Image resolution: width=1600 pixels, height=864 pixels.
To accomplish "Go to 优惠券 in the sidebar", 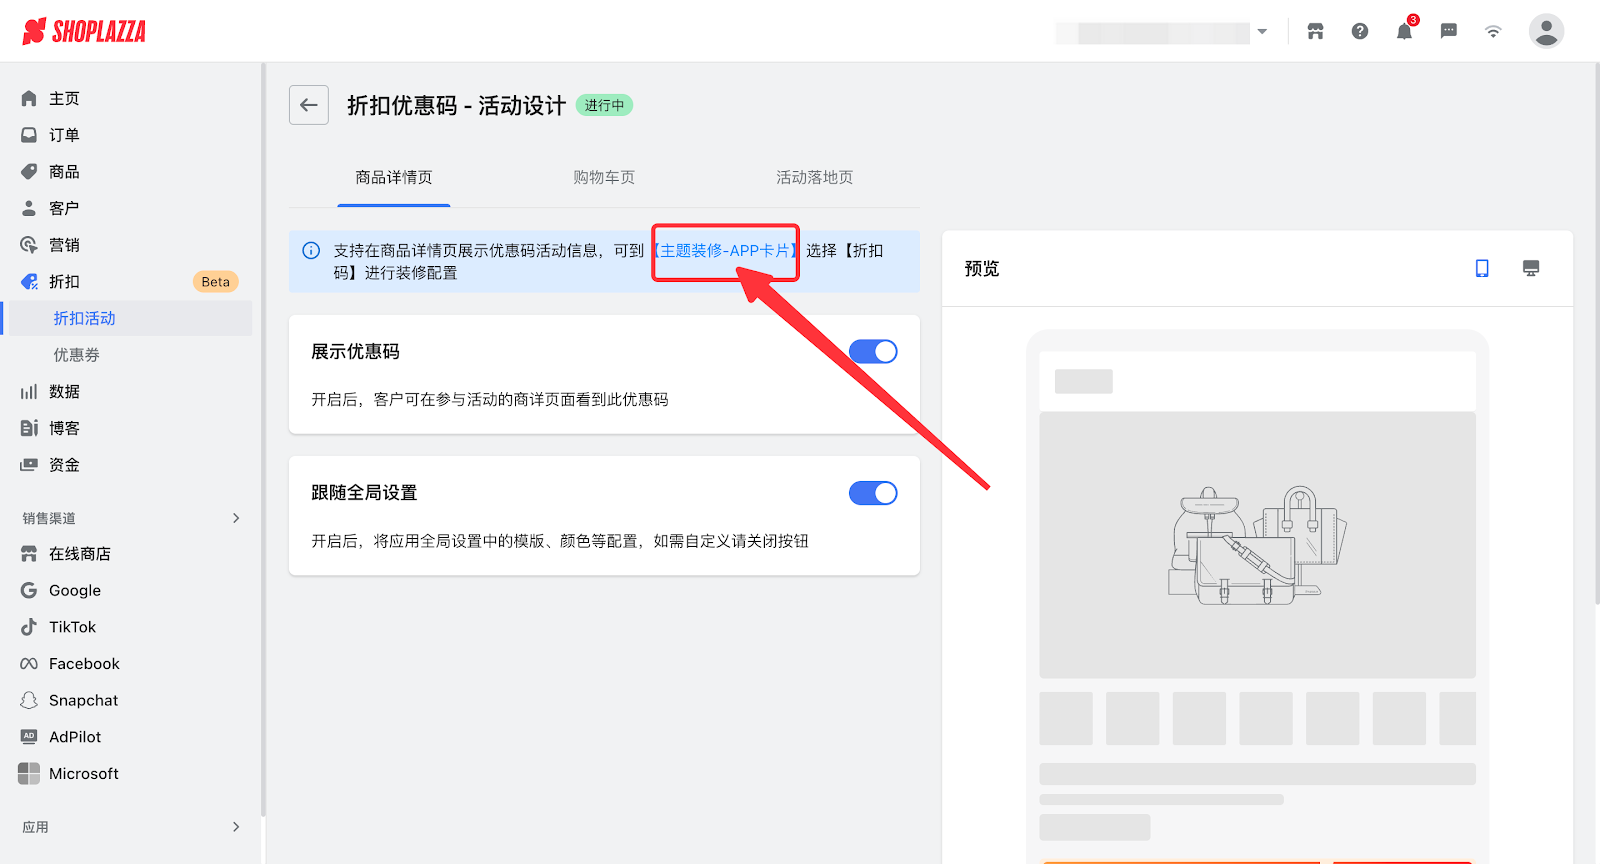I will pos(76,355).
